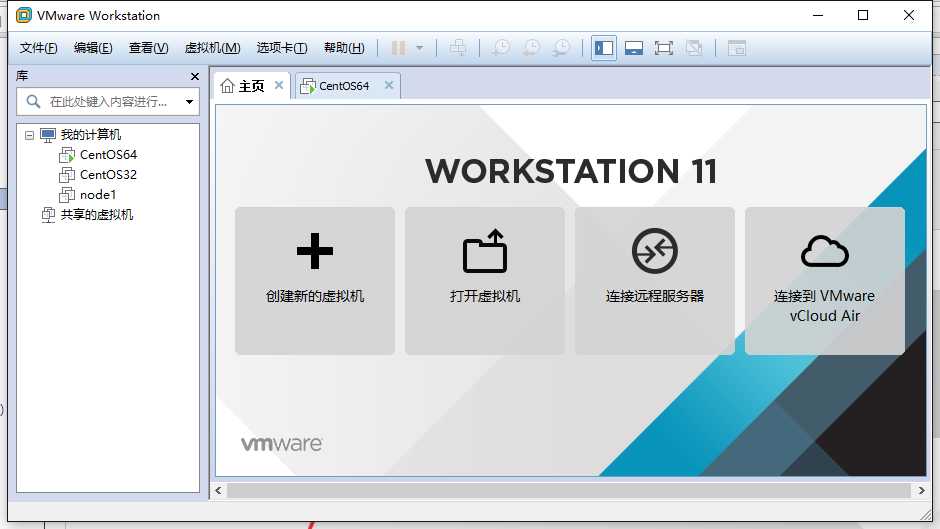The width and height of the screenshot is (940, 529).
Task: Open the 文件(F) menu
Action: point(38,48)
